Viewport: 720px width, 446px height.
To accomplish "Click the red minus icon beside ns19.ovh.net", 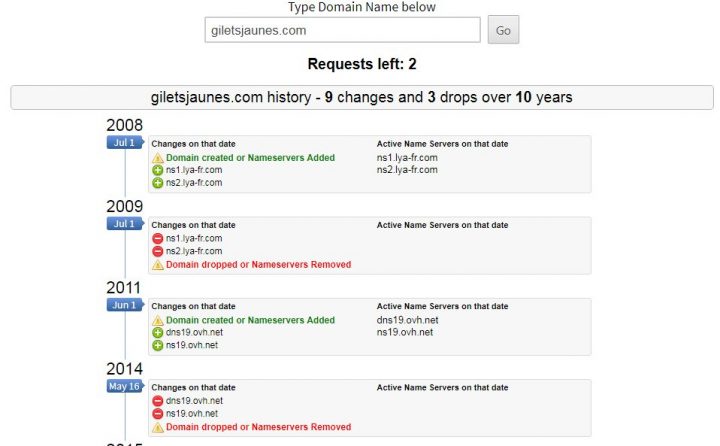I will [x=158, y=414].
